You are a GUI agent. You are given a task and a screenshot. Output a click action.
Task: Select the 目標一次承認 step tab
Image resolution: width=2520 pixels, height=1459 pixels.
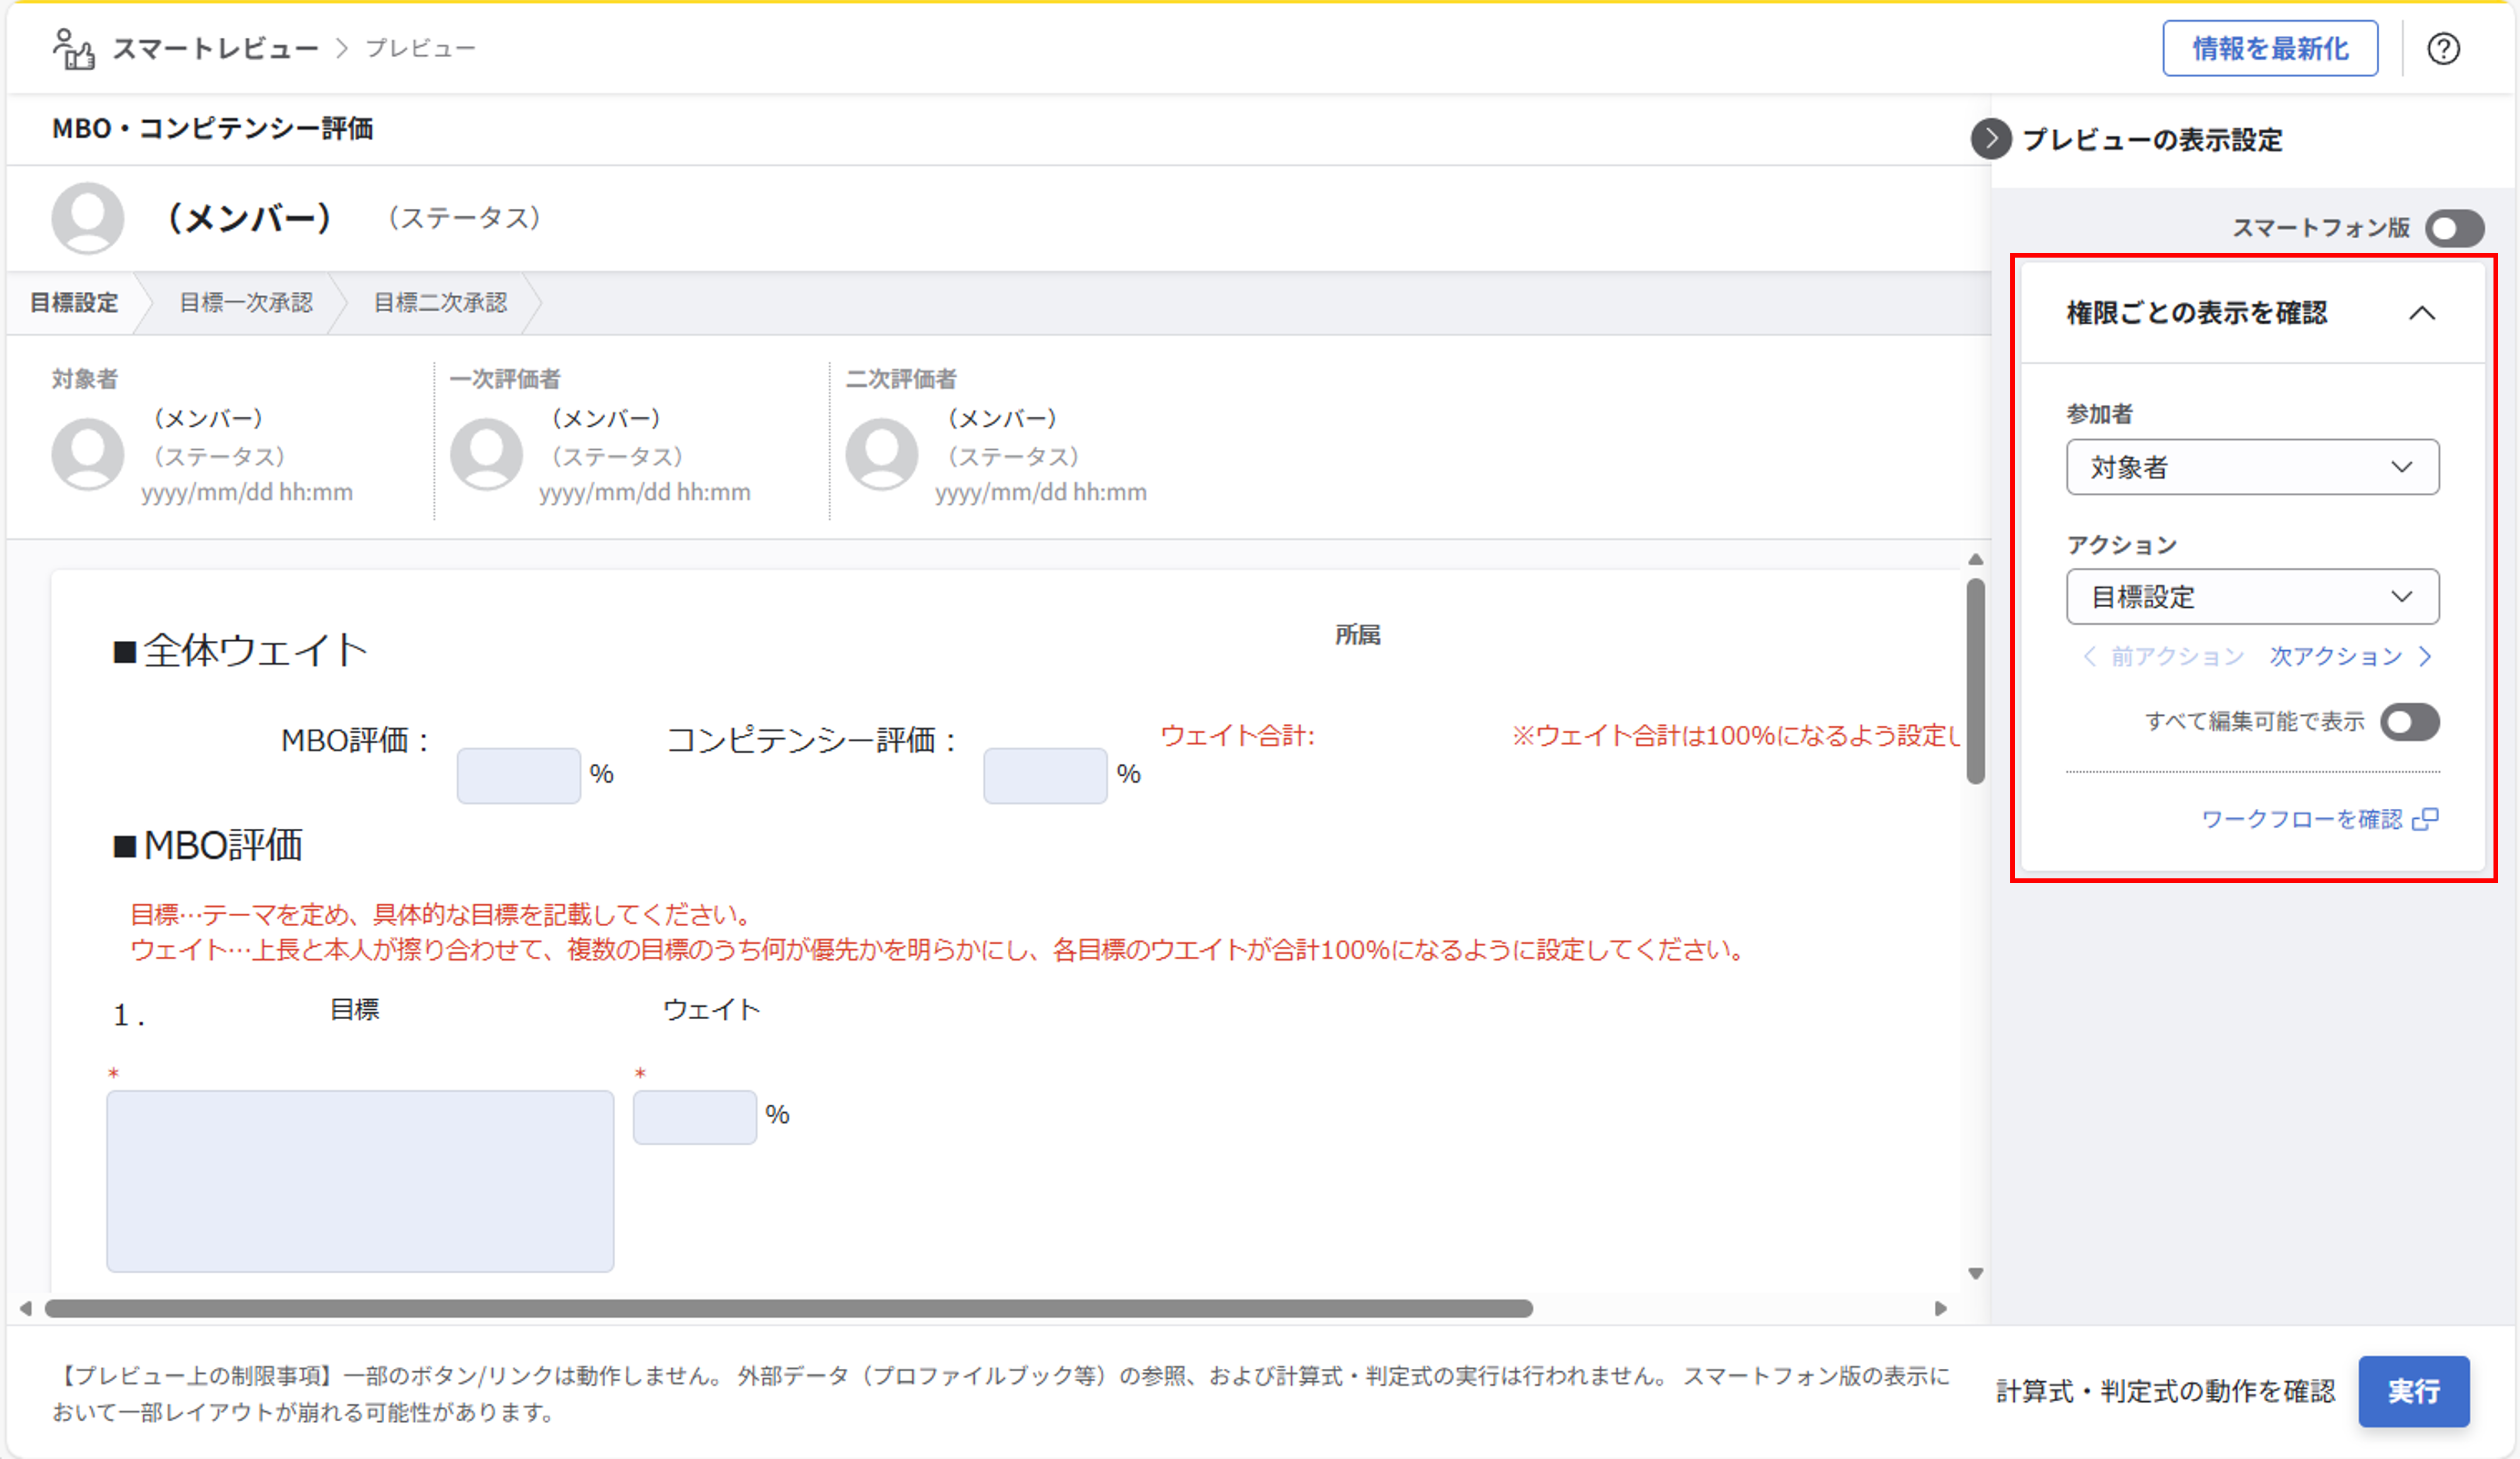245,303
